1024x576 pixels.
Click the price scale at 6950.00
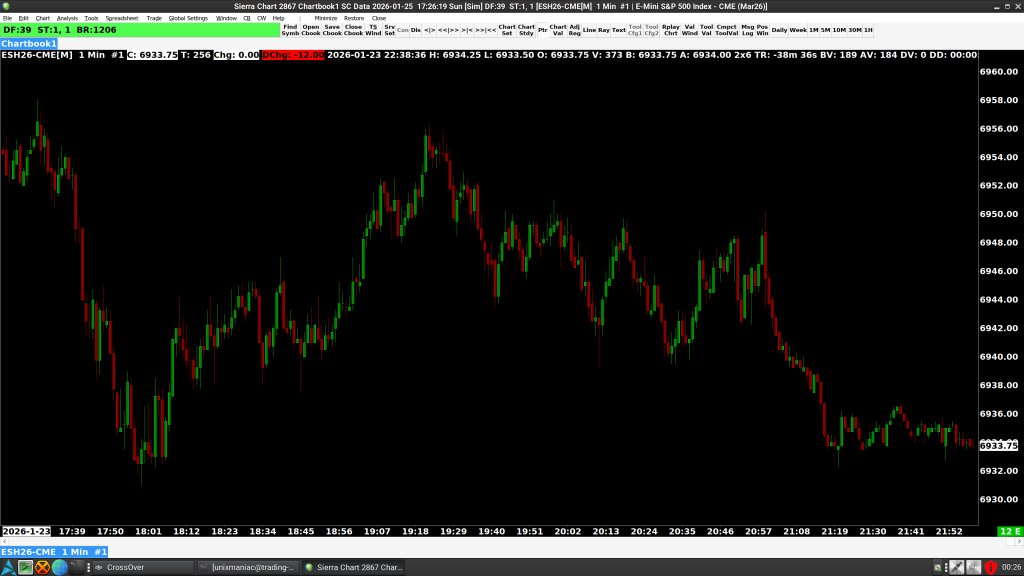(x=998, y=214)
